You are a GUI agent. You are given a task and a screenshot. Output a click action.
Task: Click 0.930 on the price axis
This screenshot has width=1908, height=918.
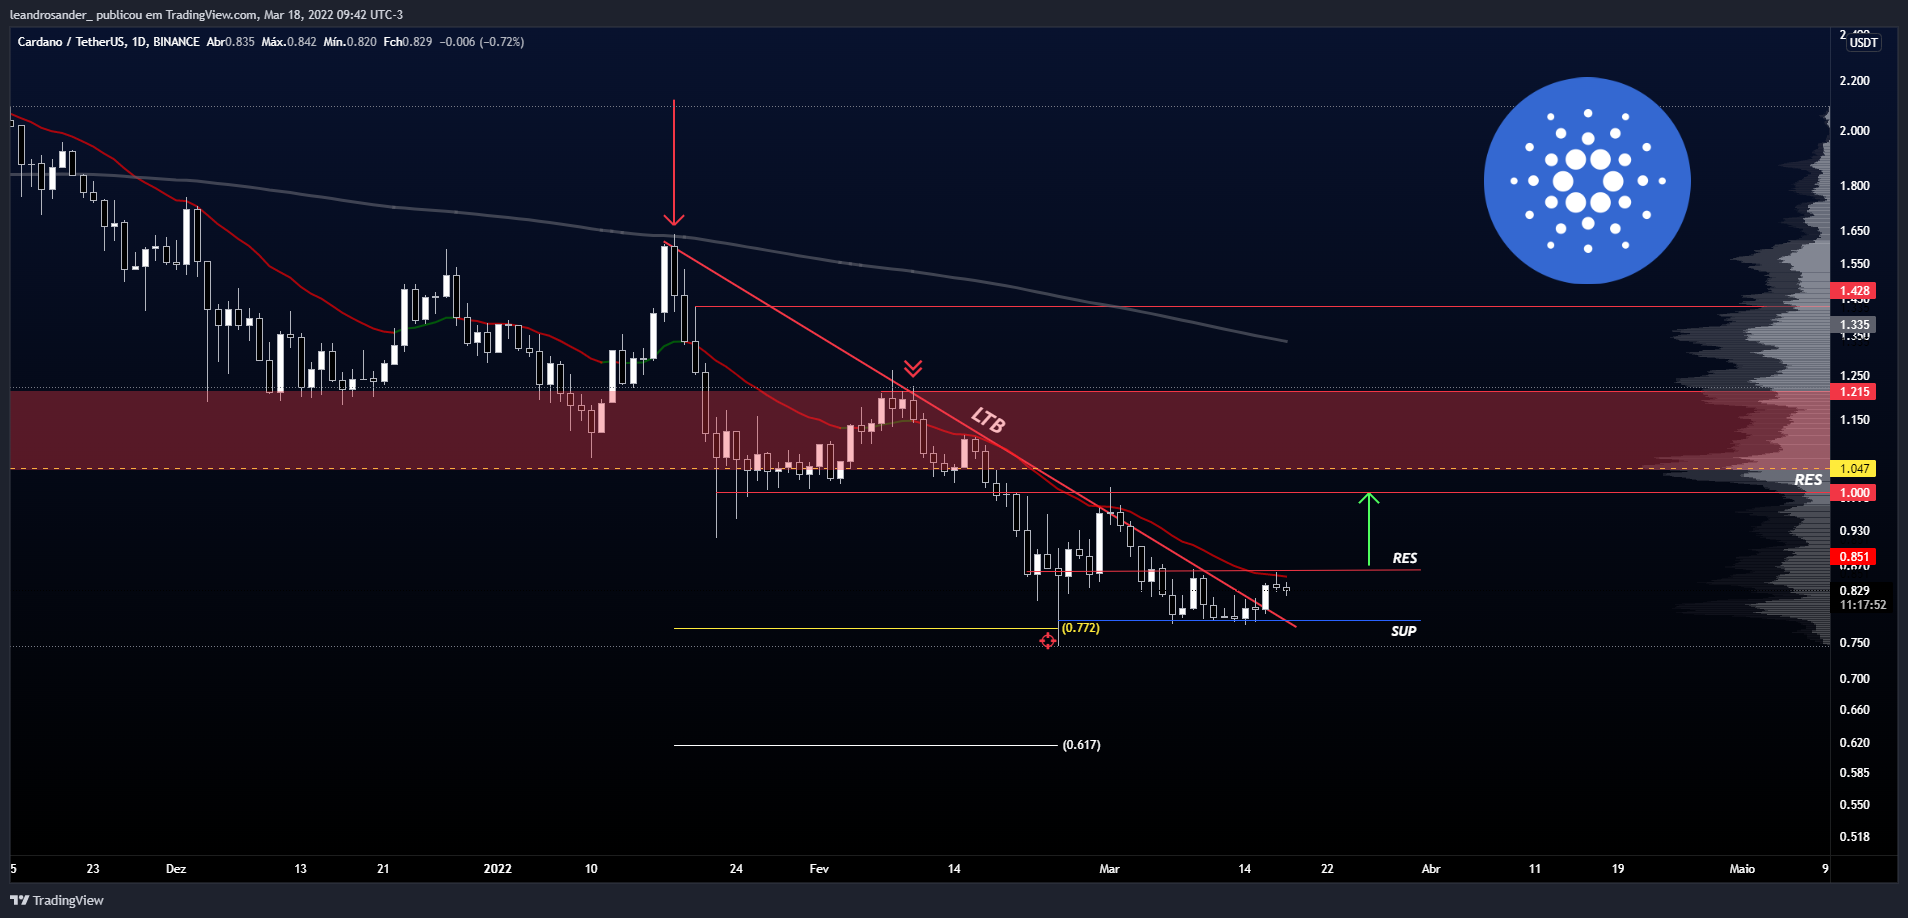pos(1854,531)
